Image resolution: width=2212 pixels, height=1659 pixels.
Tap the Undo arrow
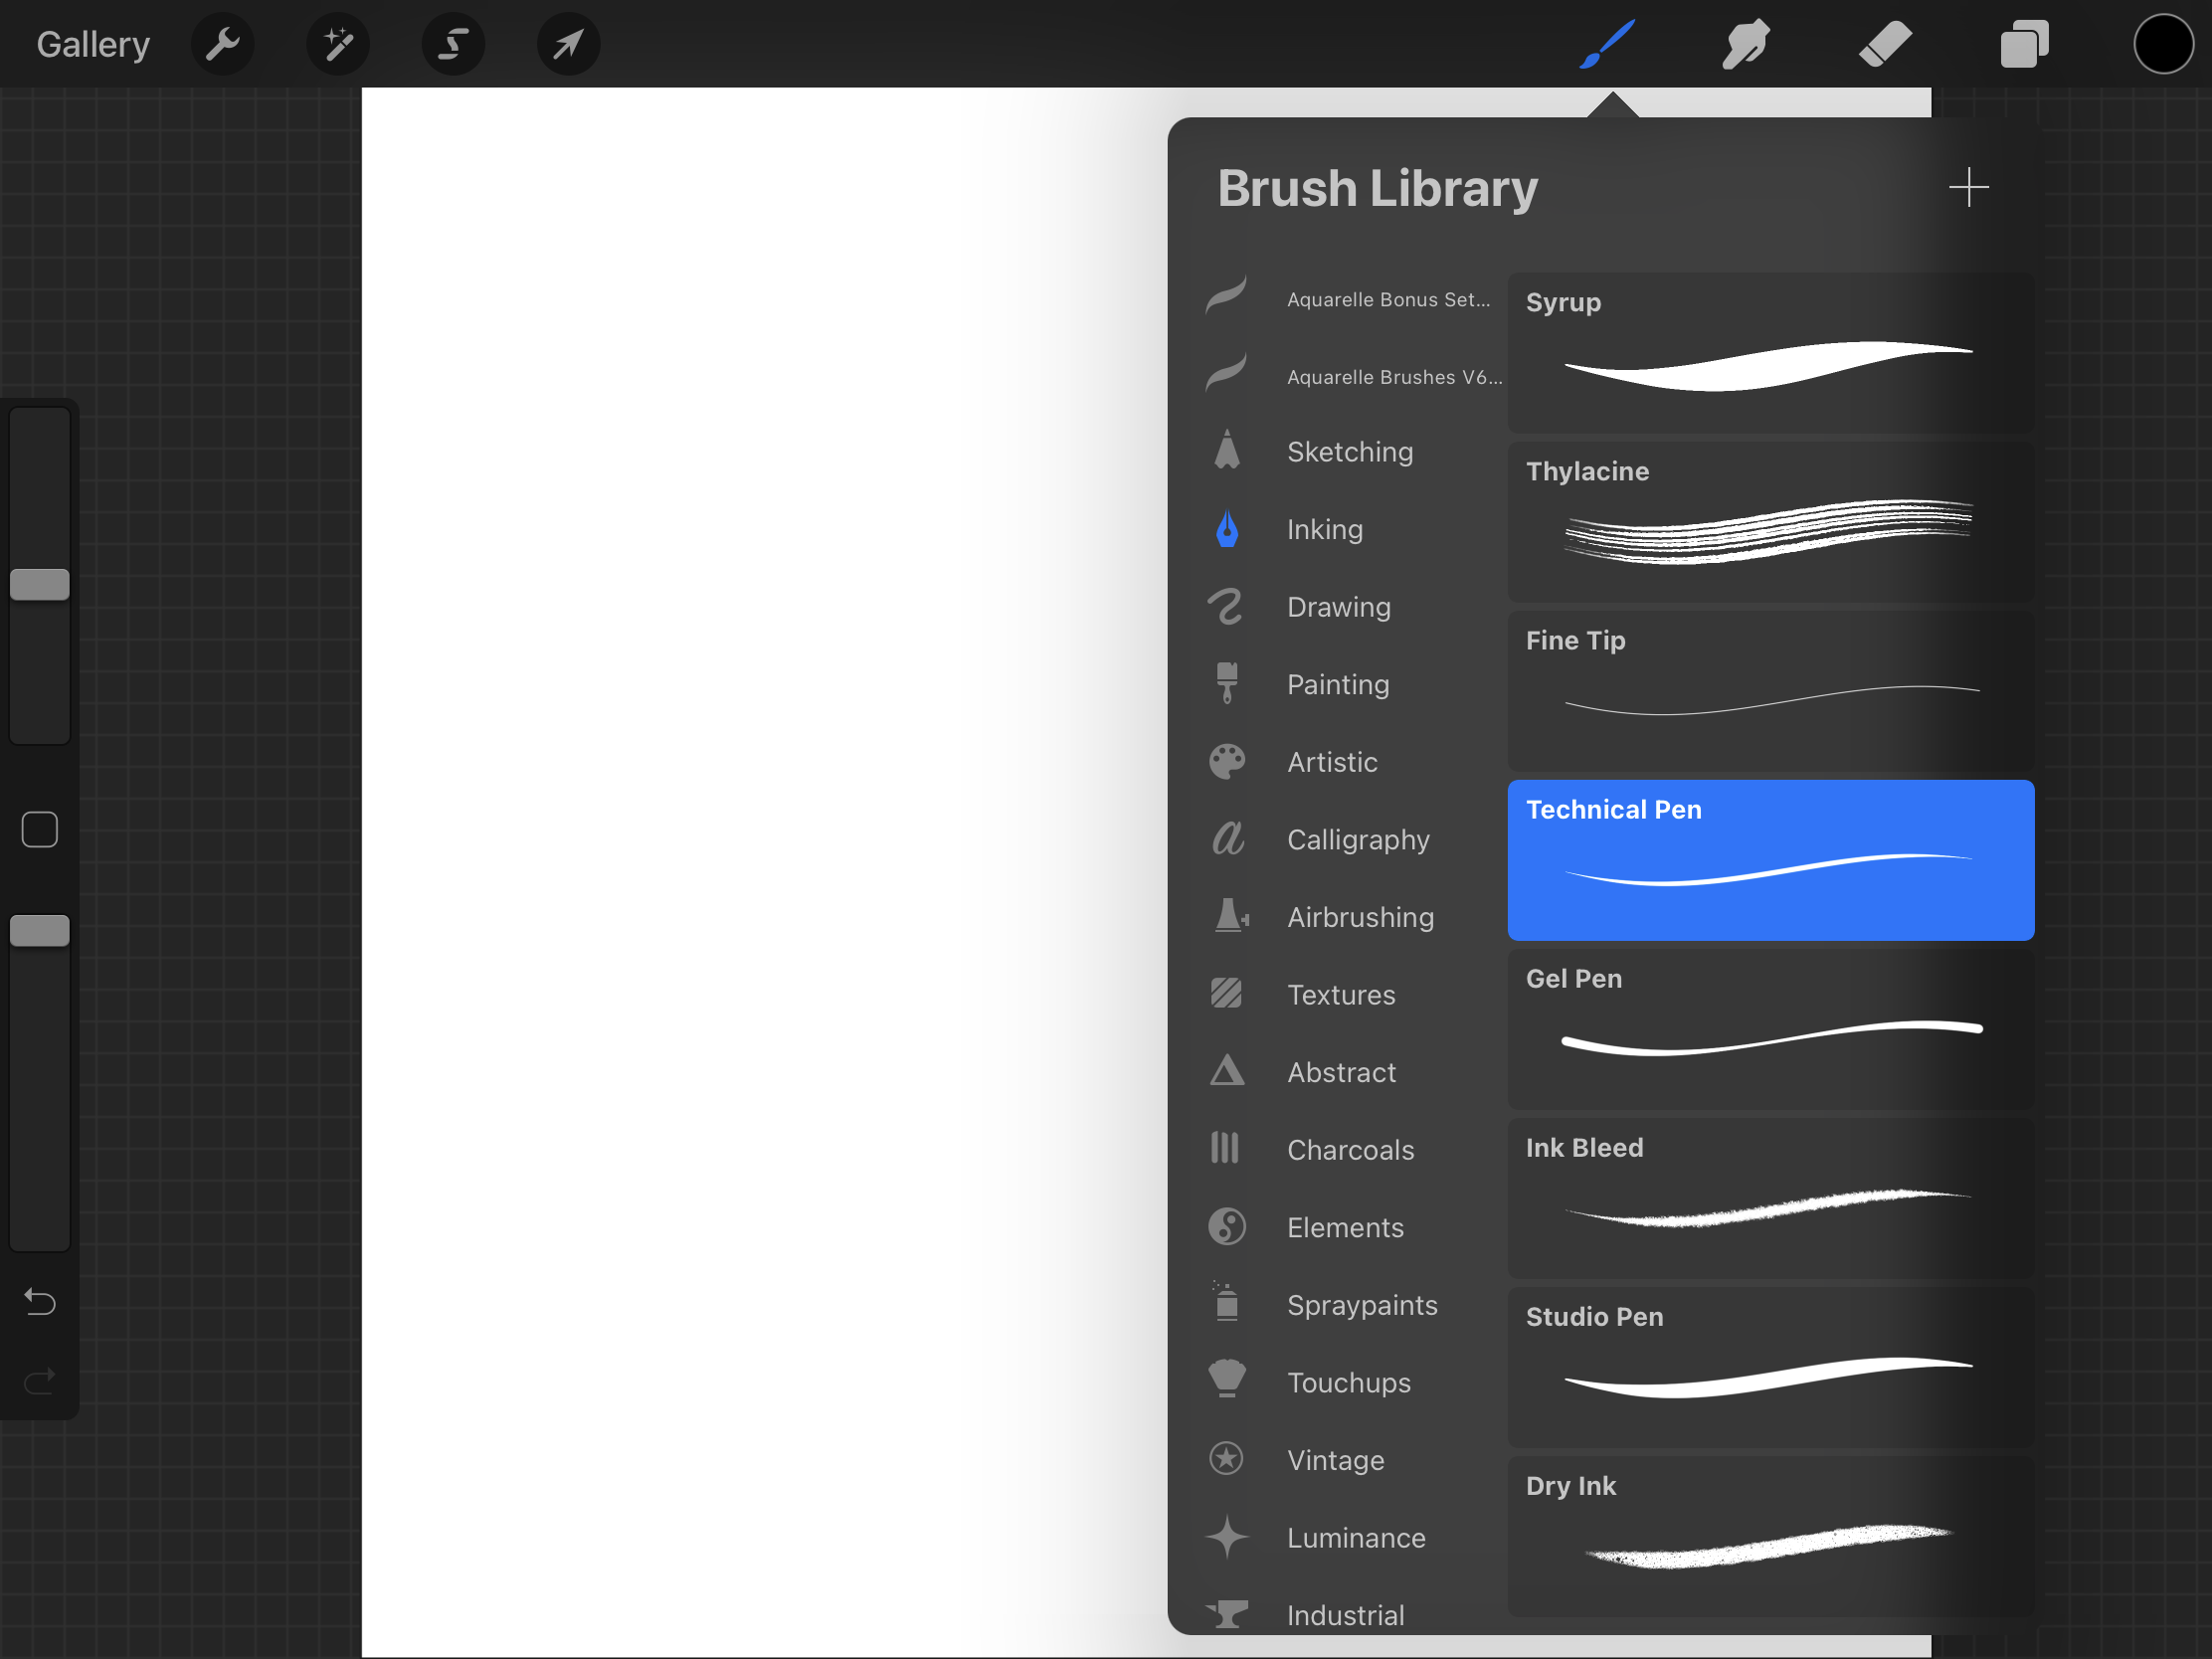click(40, 1302)
